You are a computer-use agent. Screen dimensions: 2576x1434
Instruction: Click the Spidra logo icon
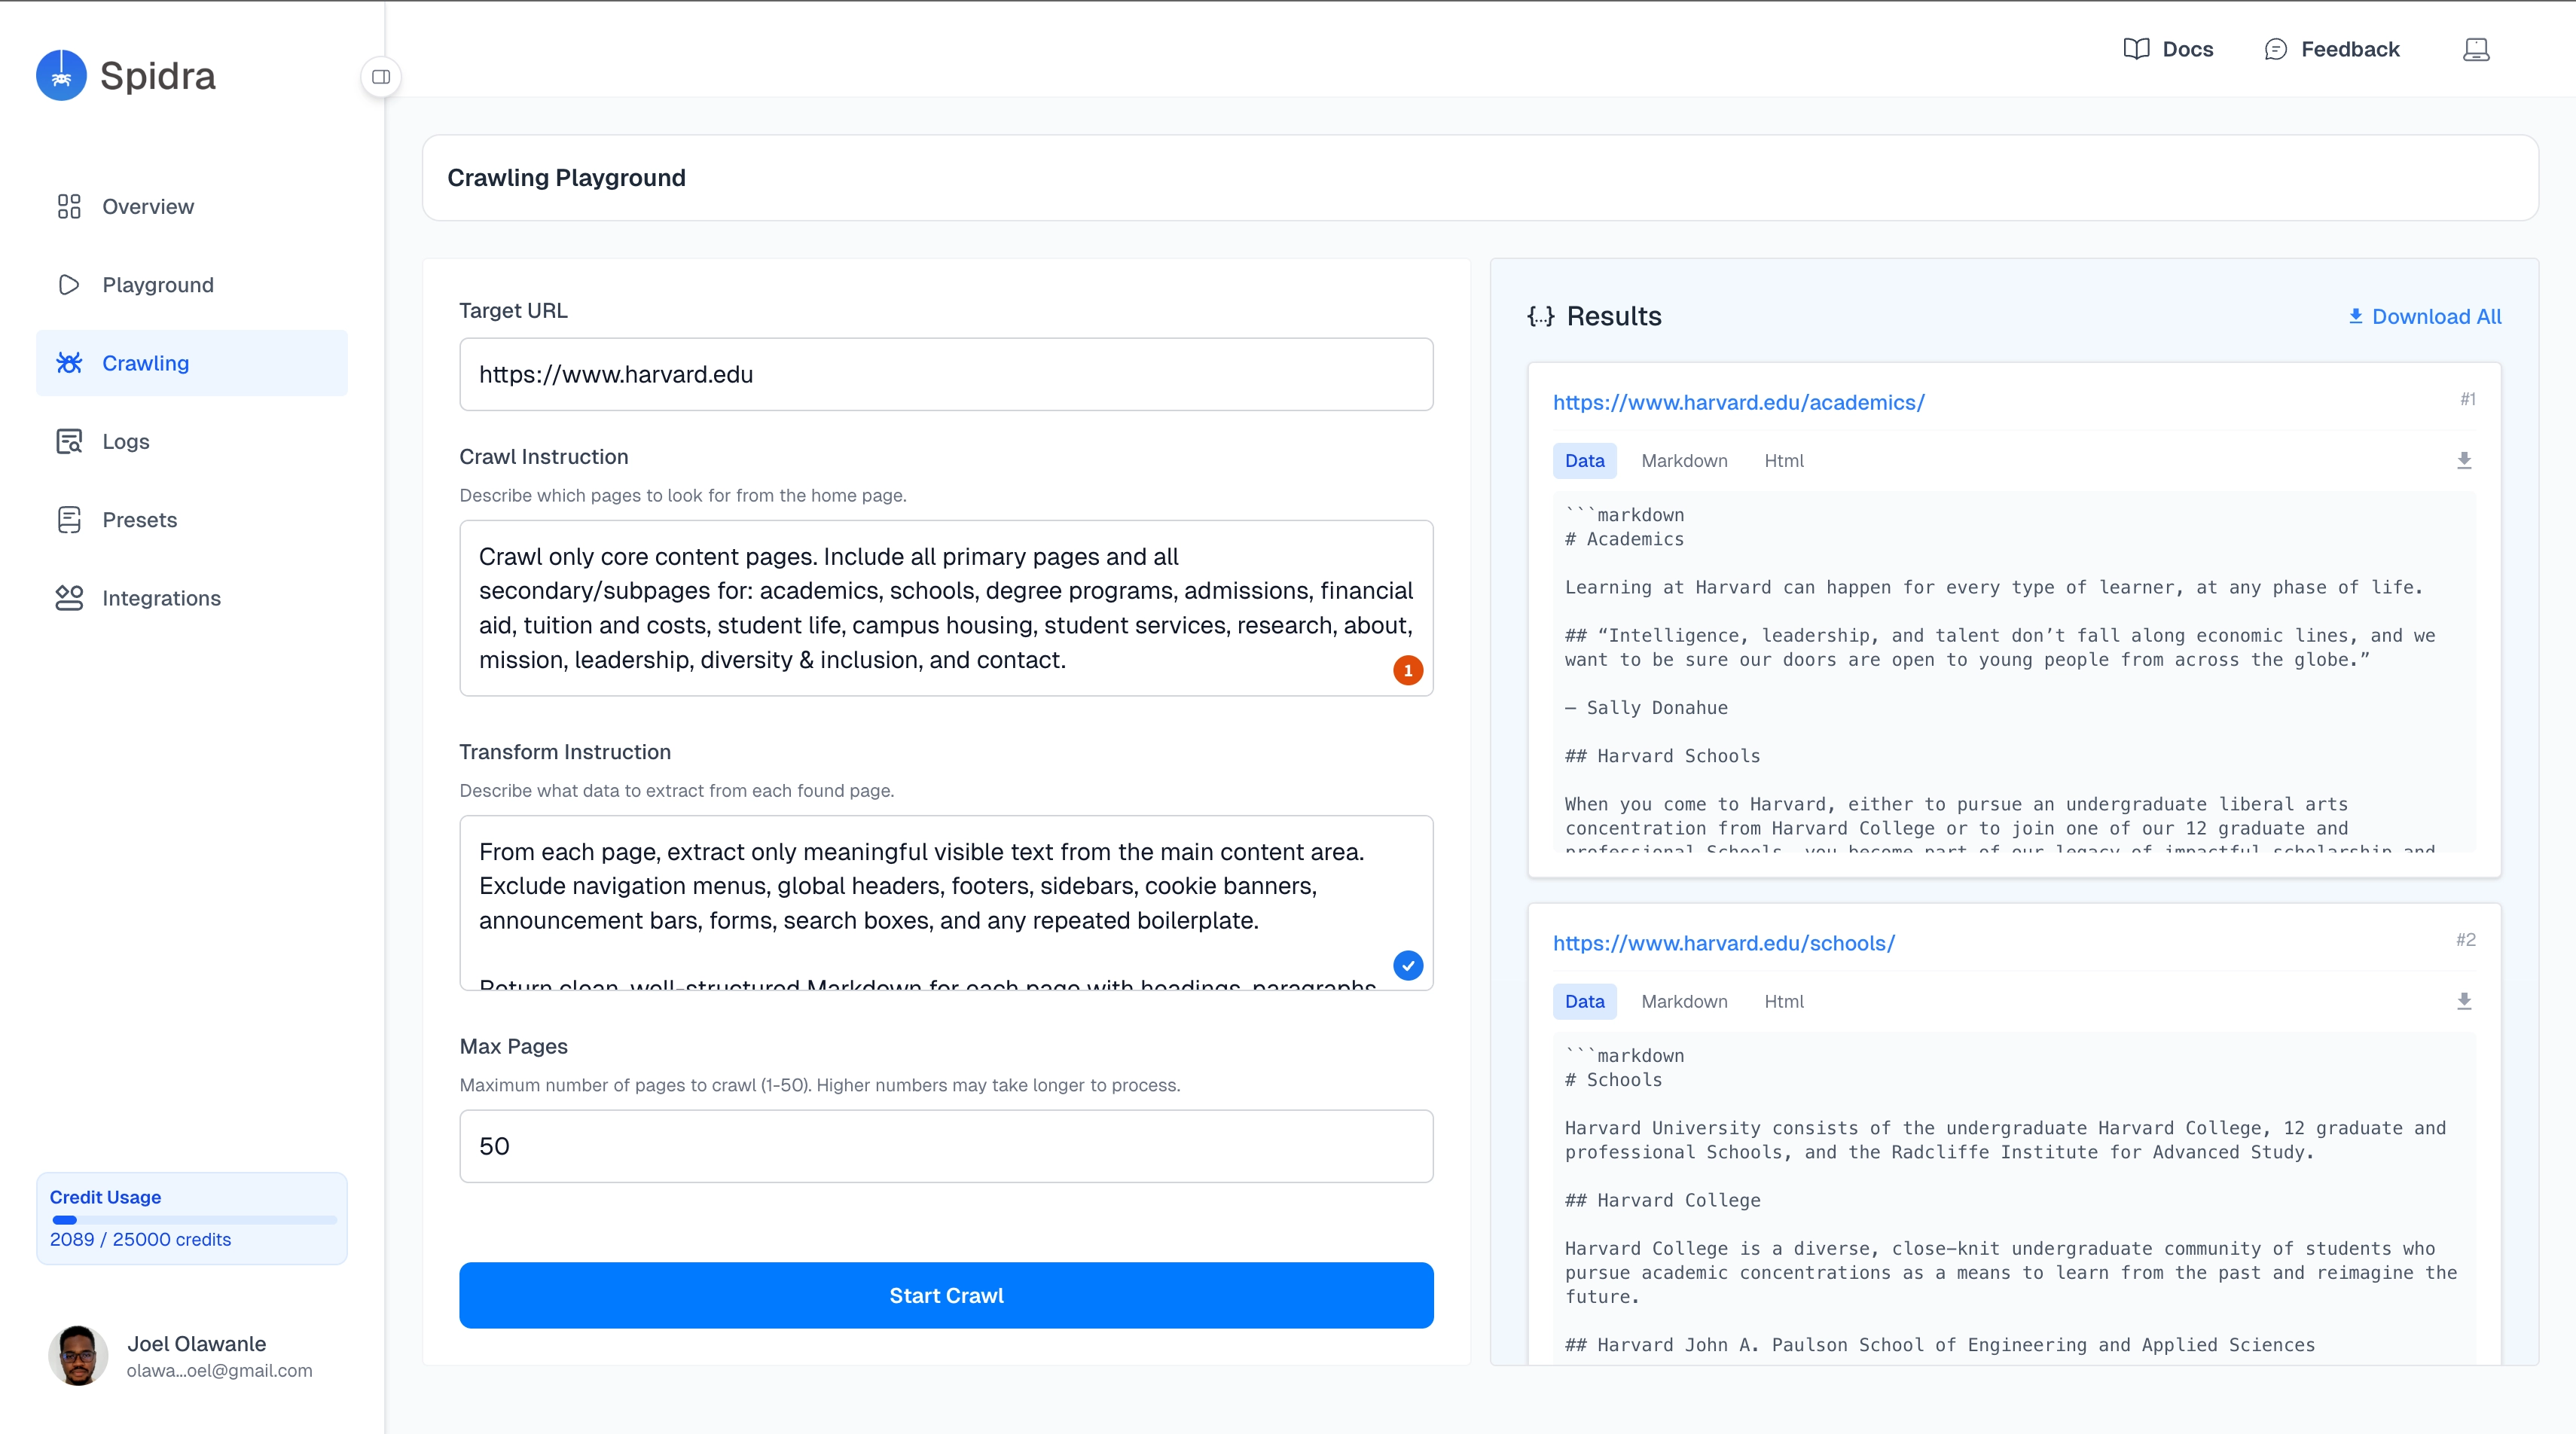pyautogui.click(x=61, y=76)
